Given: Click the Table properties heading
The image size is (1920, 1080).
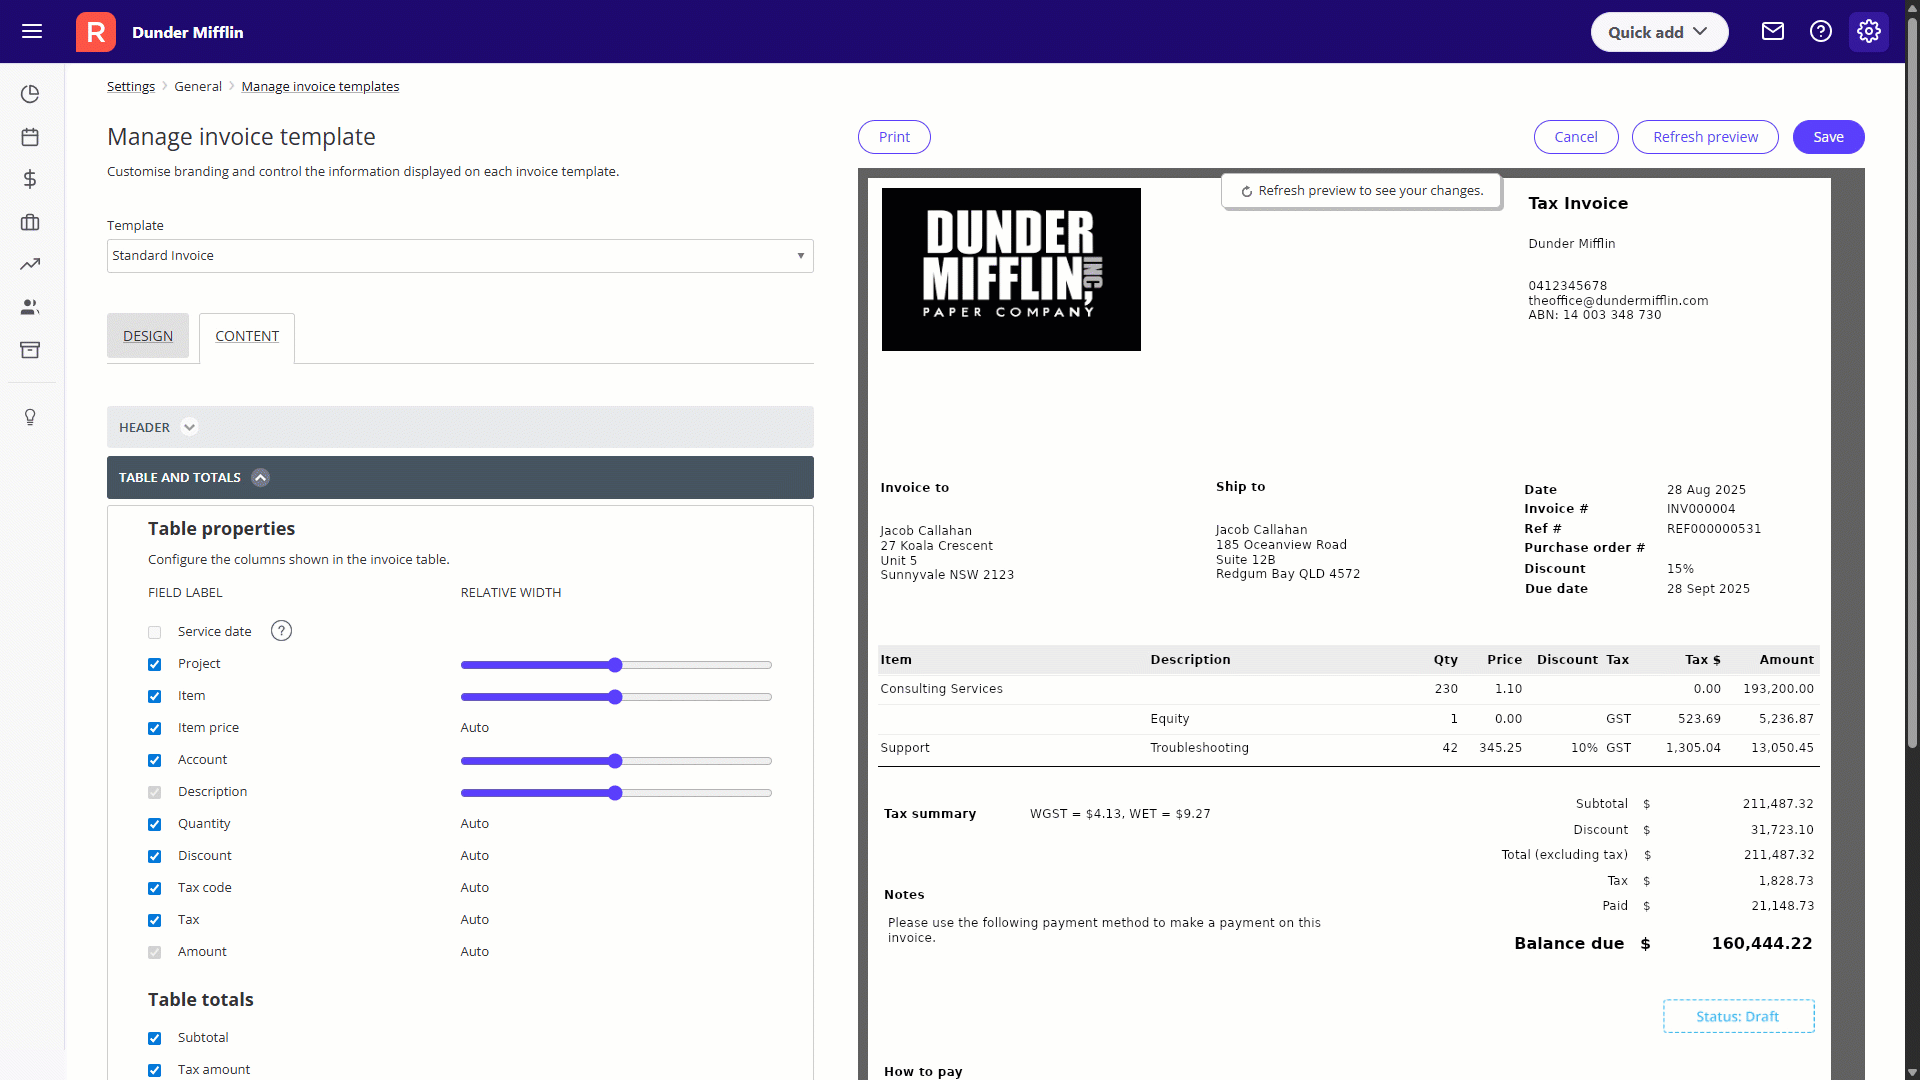Looking at the screenshot, I should [x=221, y=528].
